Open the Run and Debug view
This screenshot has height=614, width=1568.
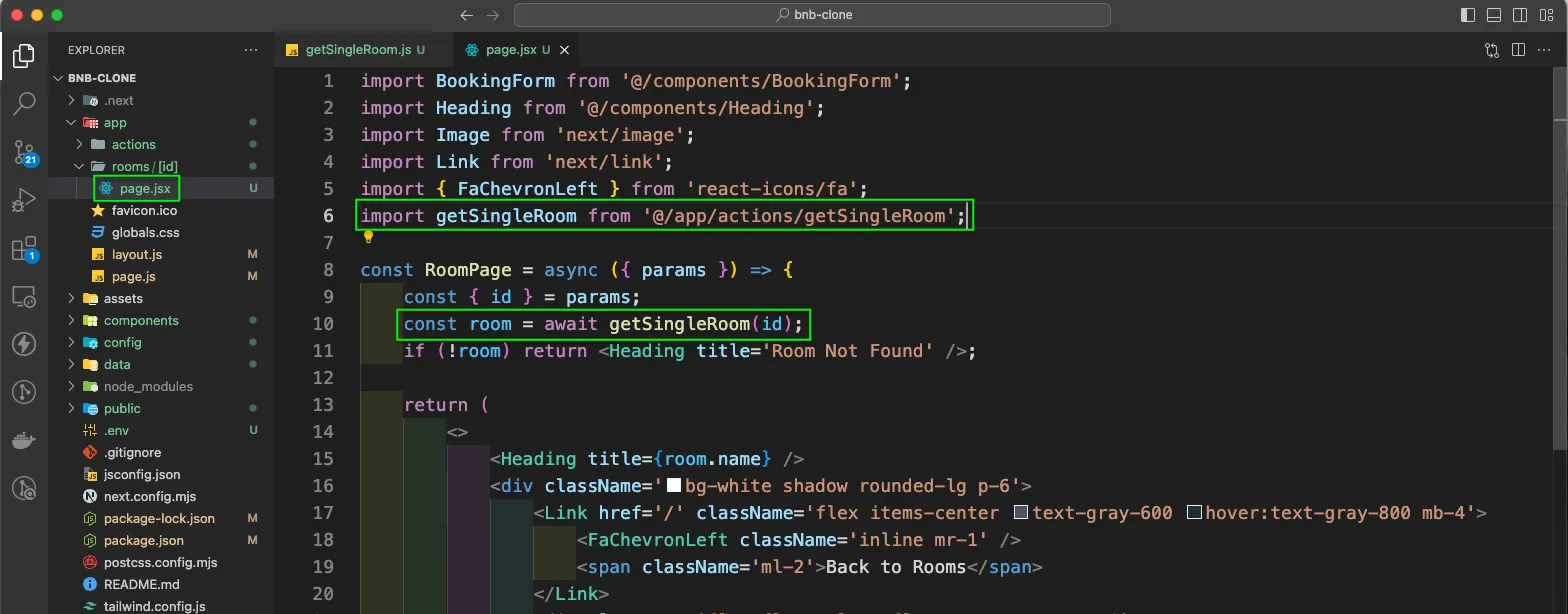pyautogui.click(x=24, y=200)
